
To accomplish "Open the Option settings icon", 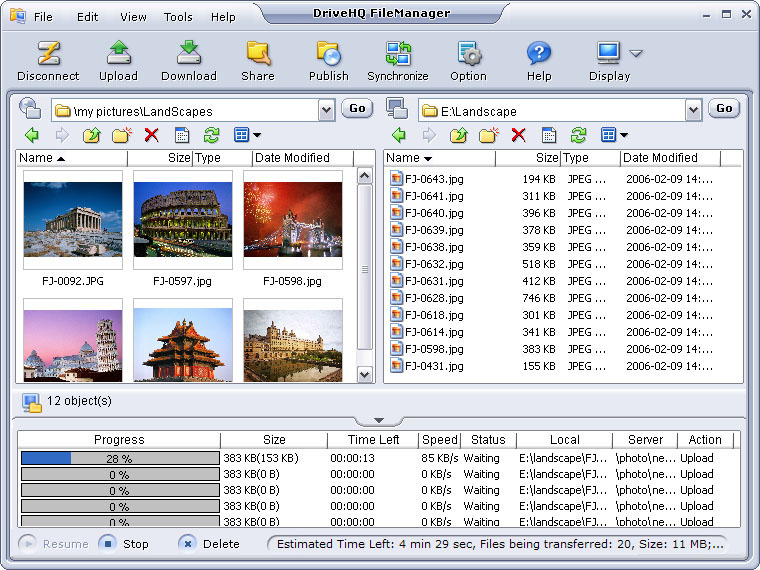I will 468,60.
